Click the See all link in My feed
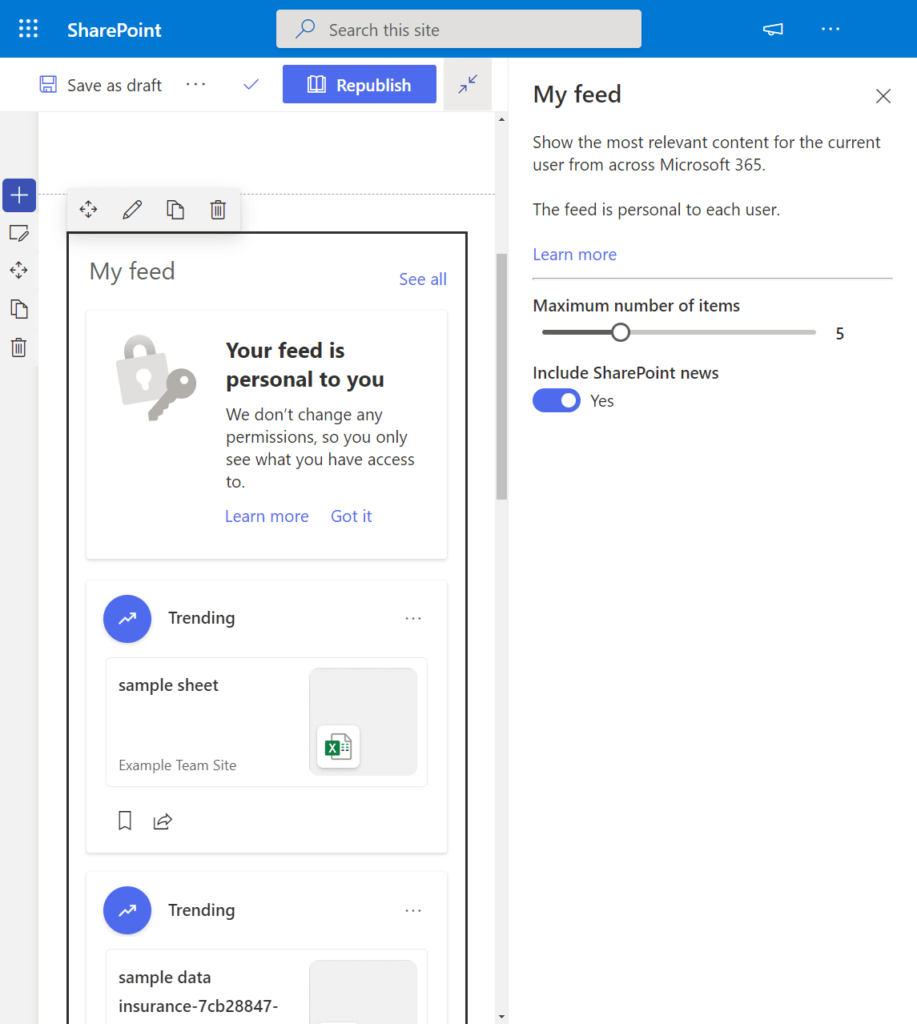 (423, 280)
